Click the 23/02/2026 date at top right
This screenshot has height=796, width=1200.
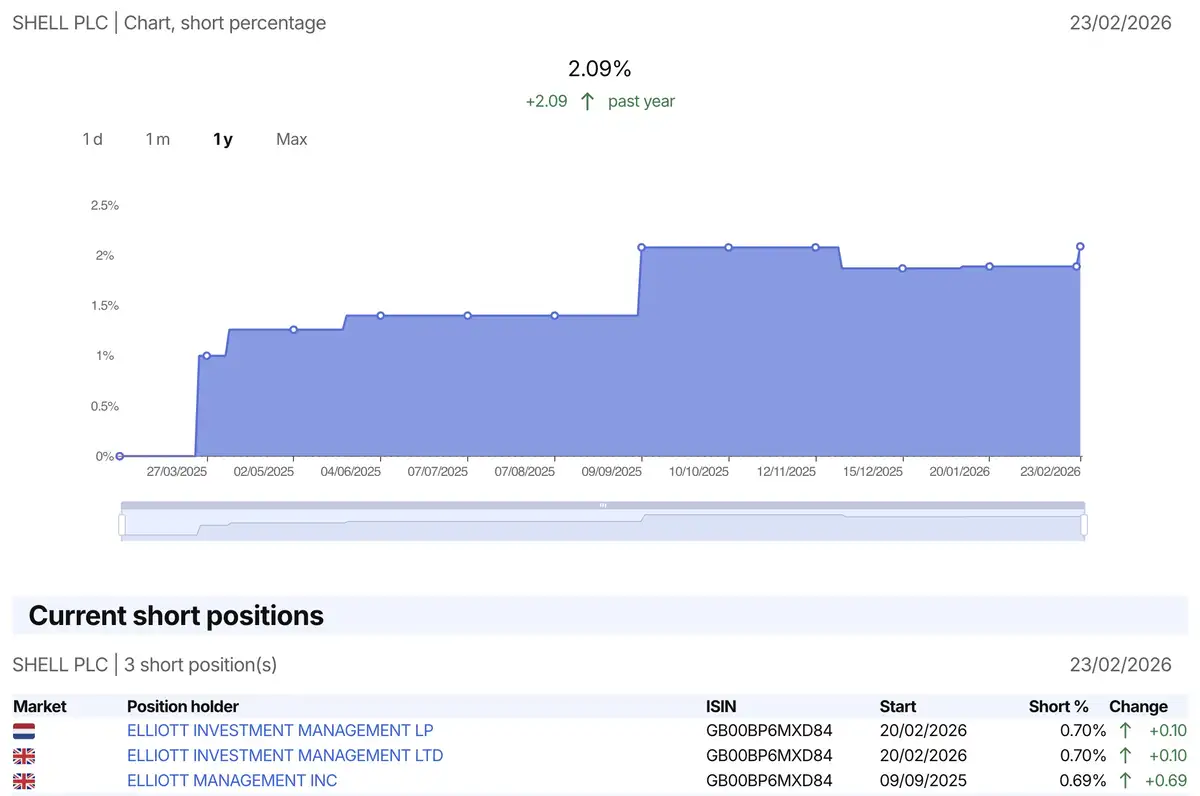tap(1120, 22)
